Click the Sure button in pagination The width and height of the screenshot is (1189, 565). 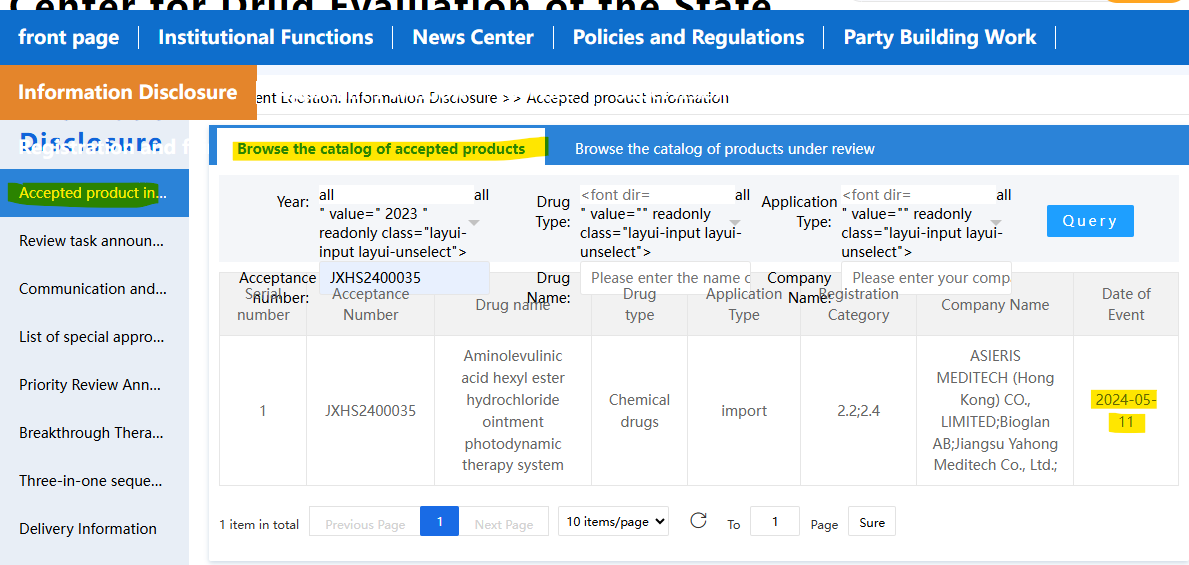[x=871, y=522]
